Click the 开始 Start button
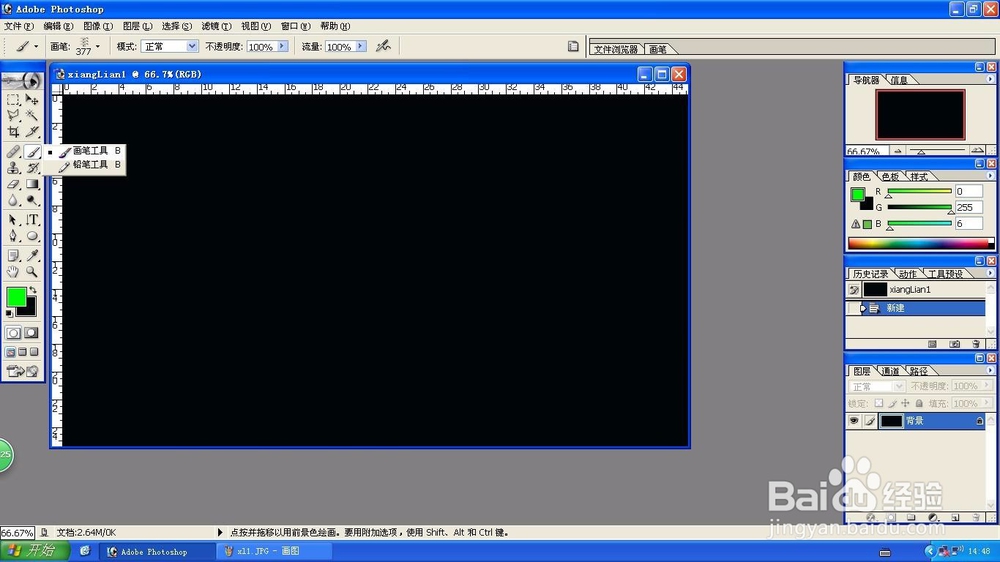 (x=34, y=551)
